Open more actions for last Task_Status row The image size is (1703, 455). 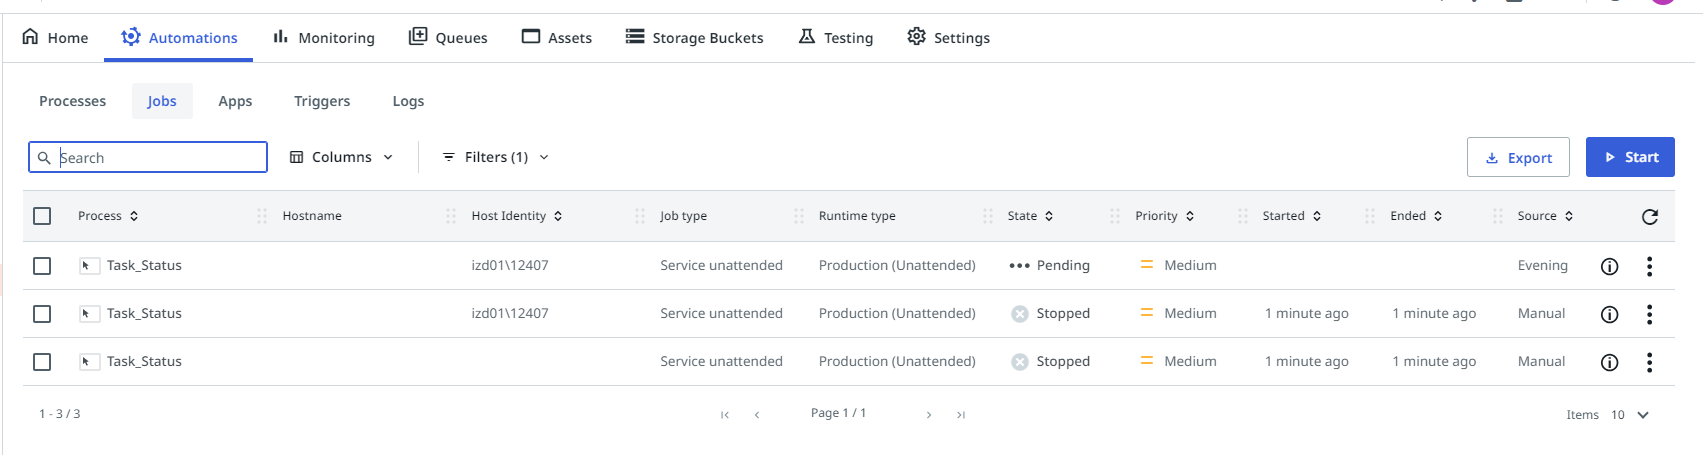(x=1649, y=362)
